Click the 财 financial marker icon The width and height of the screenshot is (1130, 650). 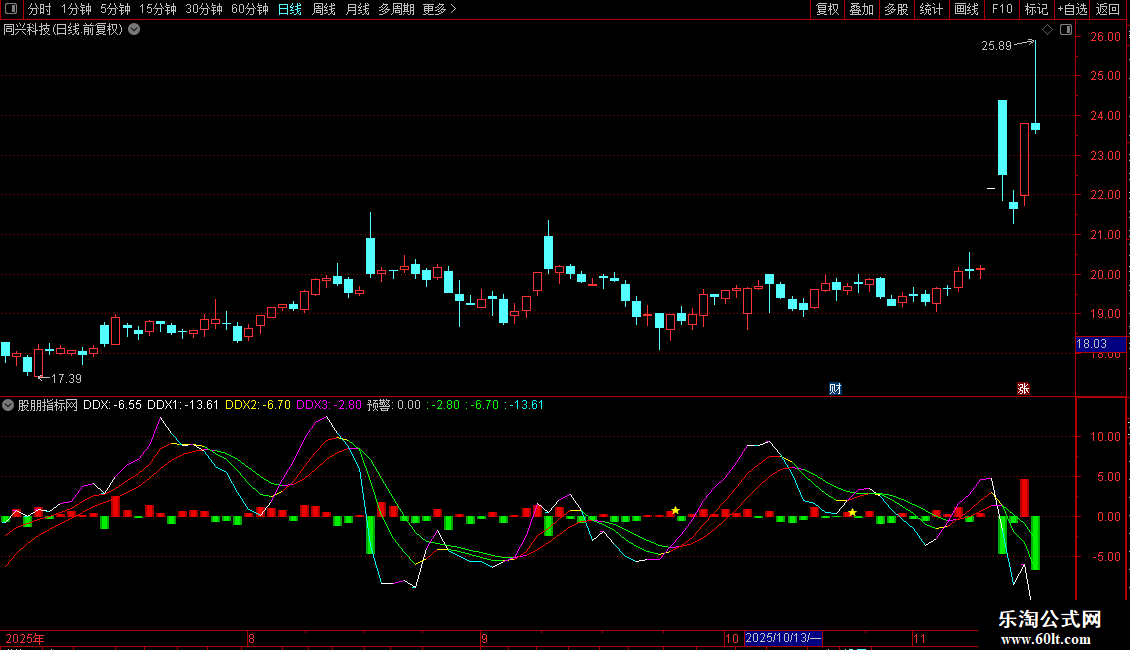835,389
